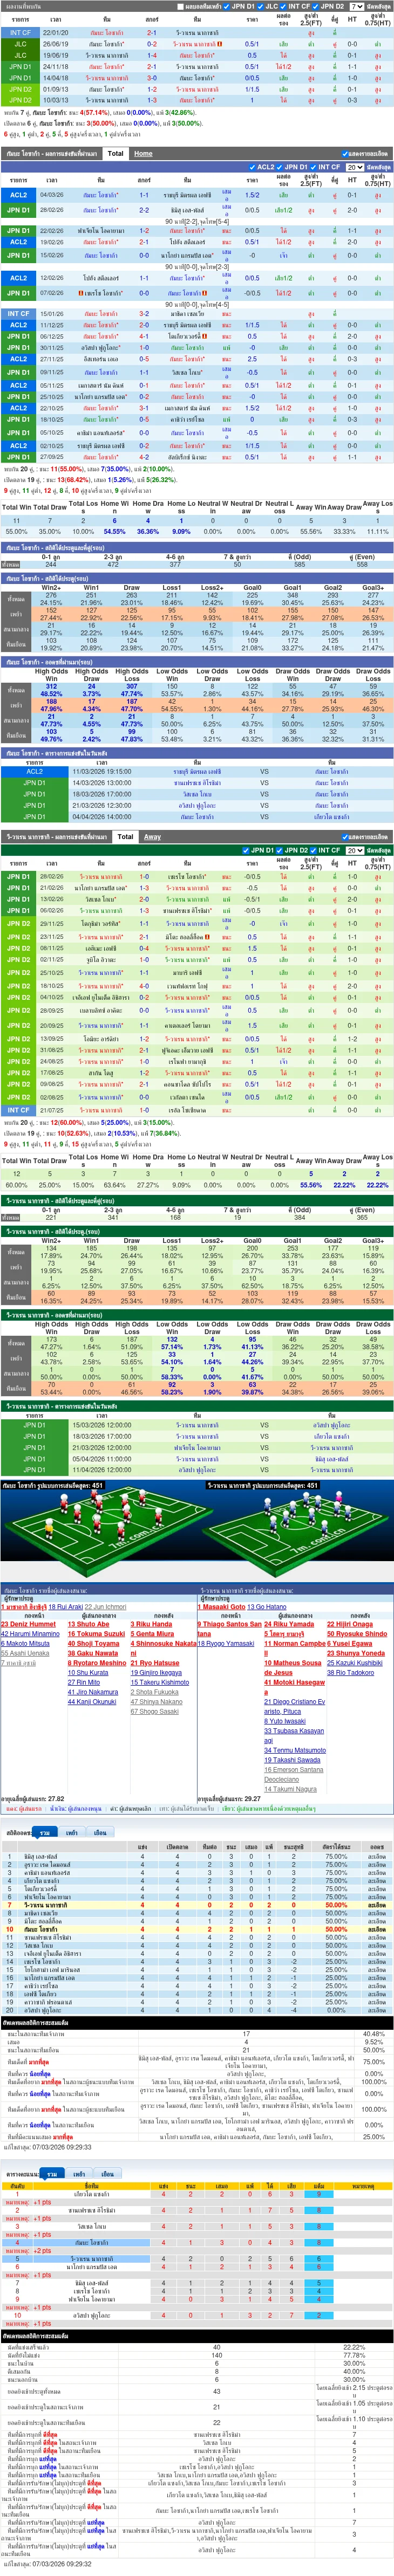Open 3 Riku Handa player link
The image size is (394, 2576).
point(151,1624)
